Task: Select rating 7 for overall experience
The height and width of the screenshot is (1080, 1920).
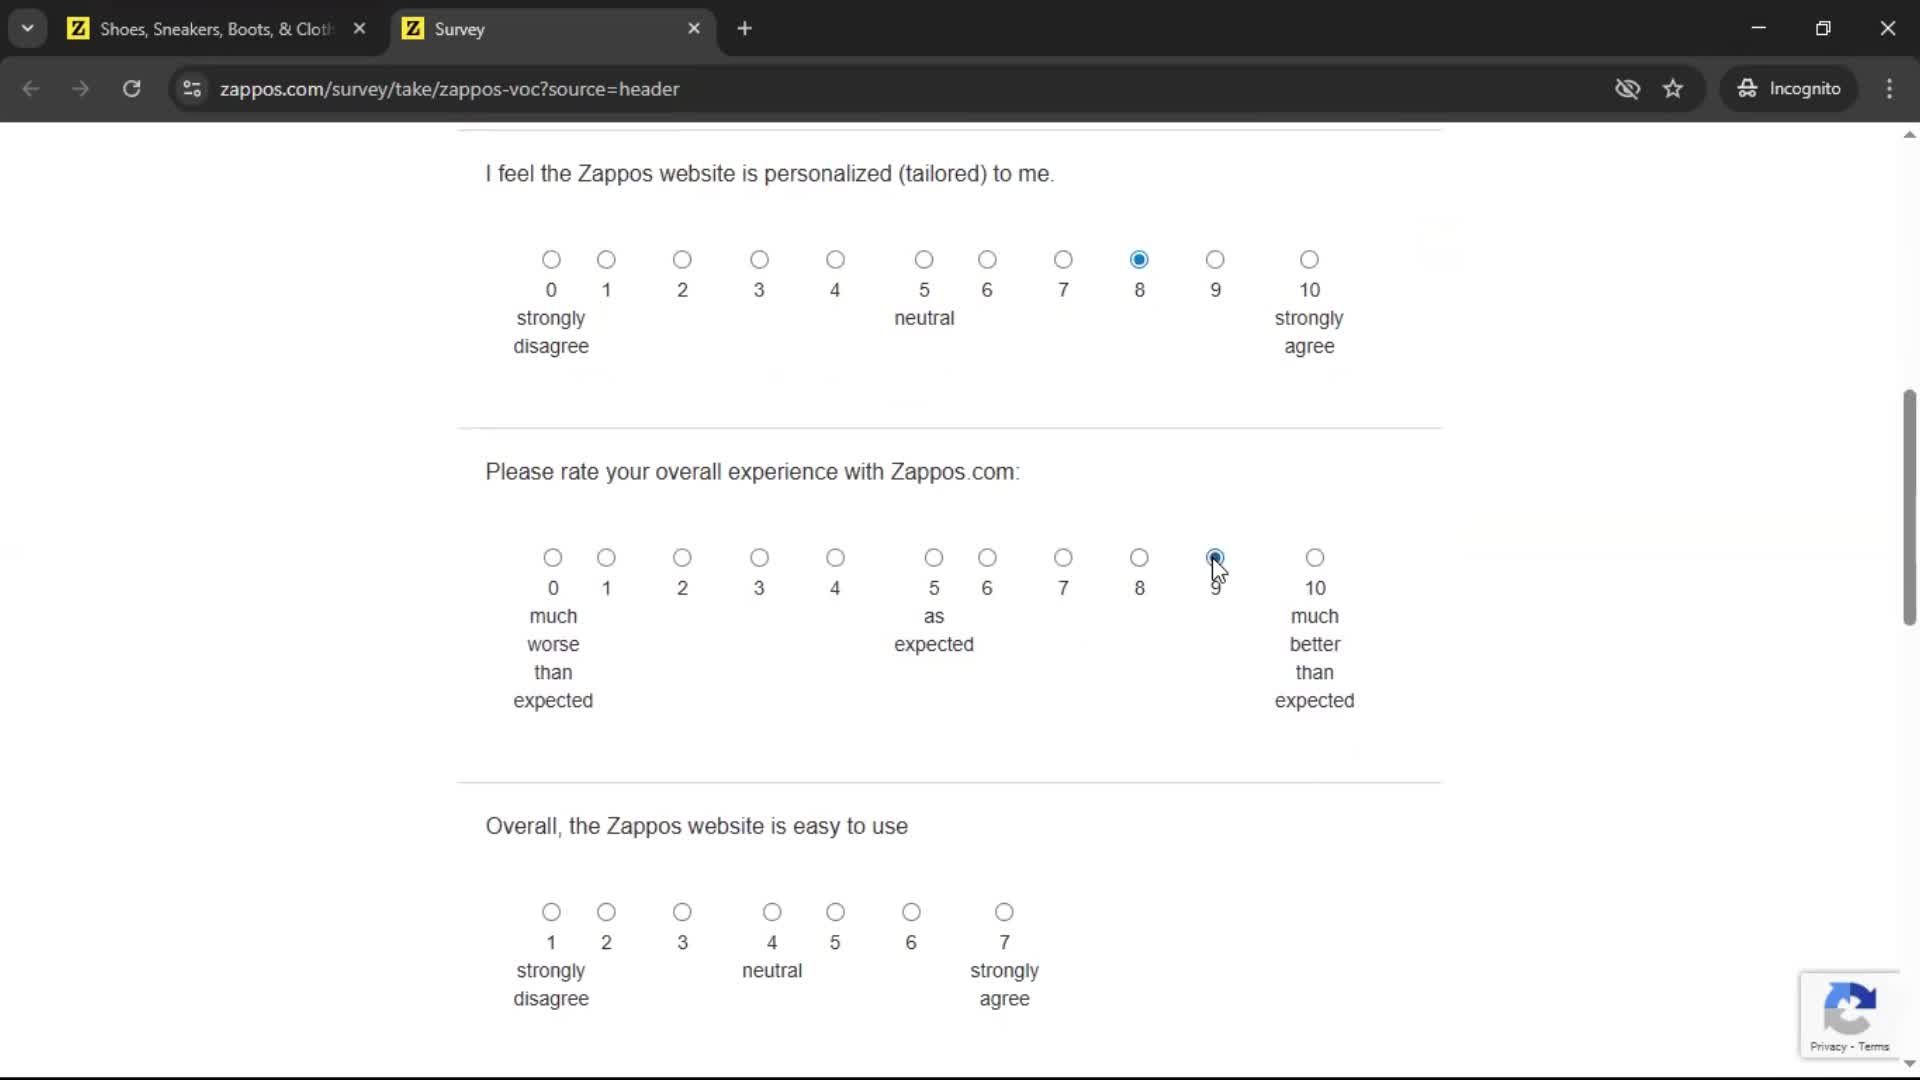Action: [1063, 558]
